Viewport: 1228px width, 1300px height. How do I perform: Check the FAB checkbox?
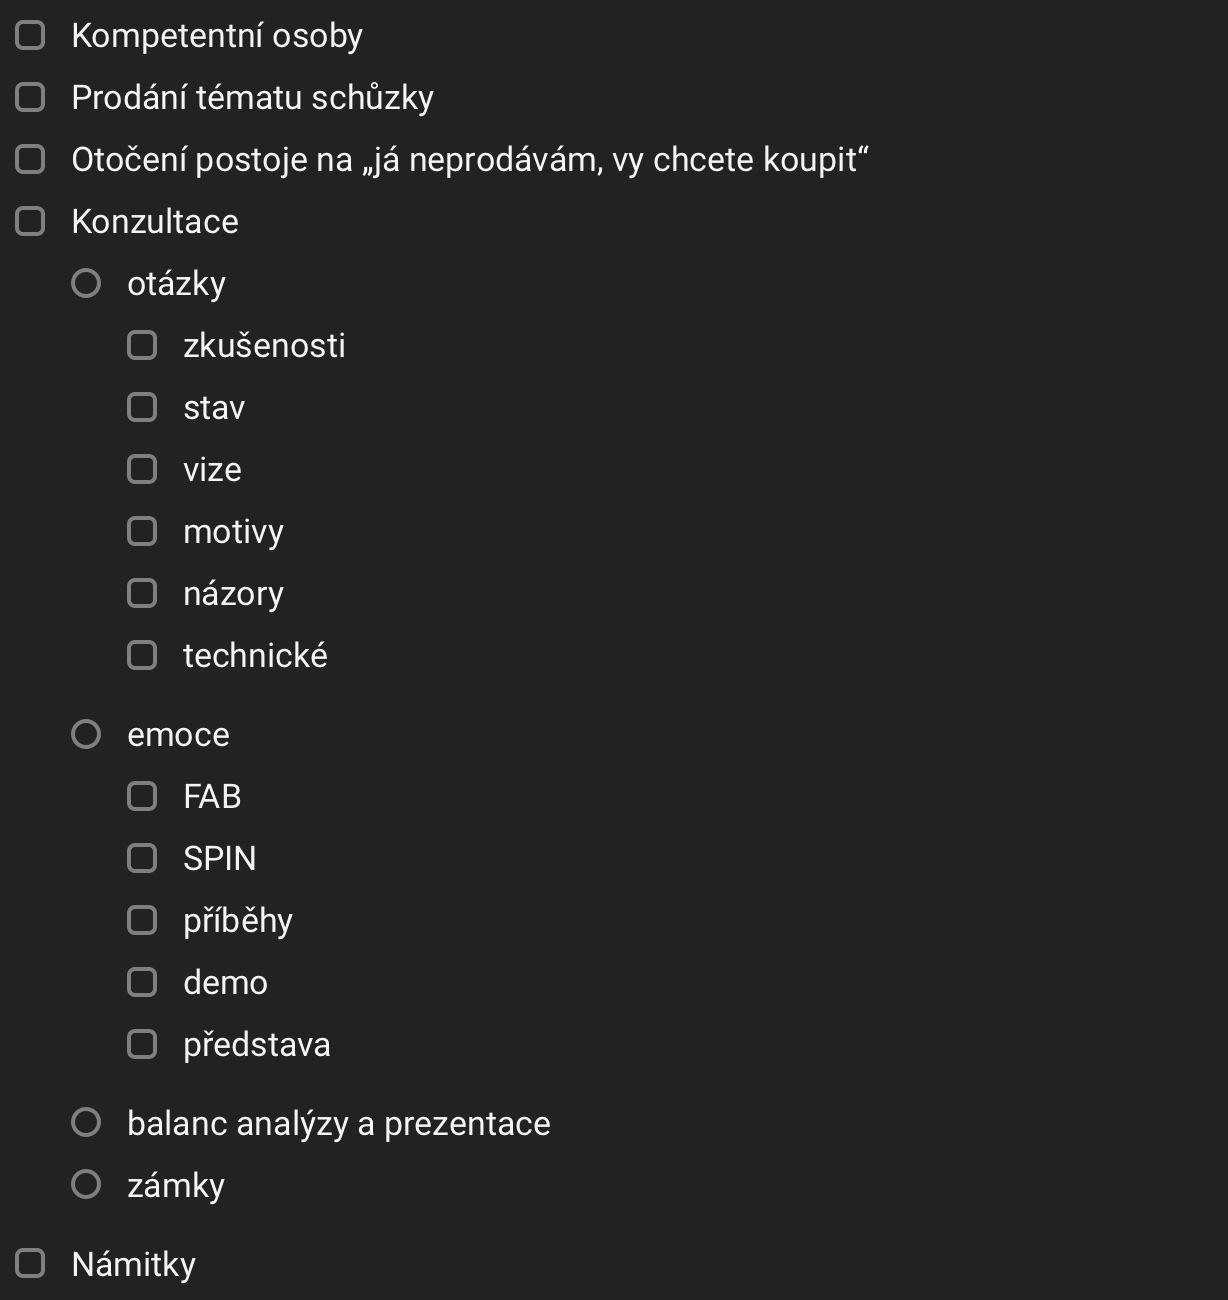142,796
